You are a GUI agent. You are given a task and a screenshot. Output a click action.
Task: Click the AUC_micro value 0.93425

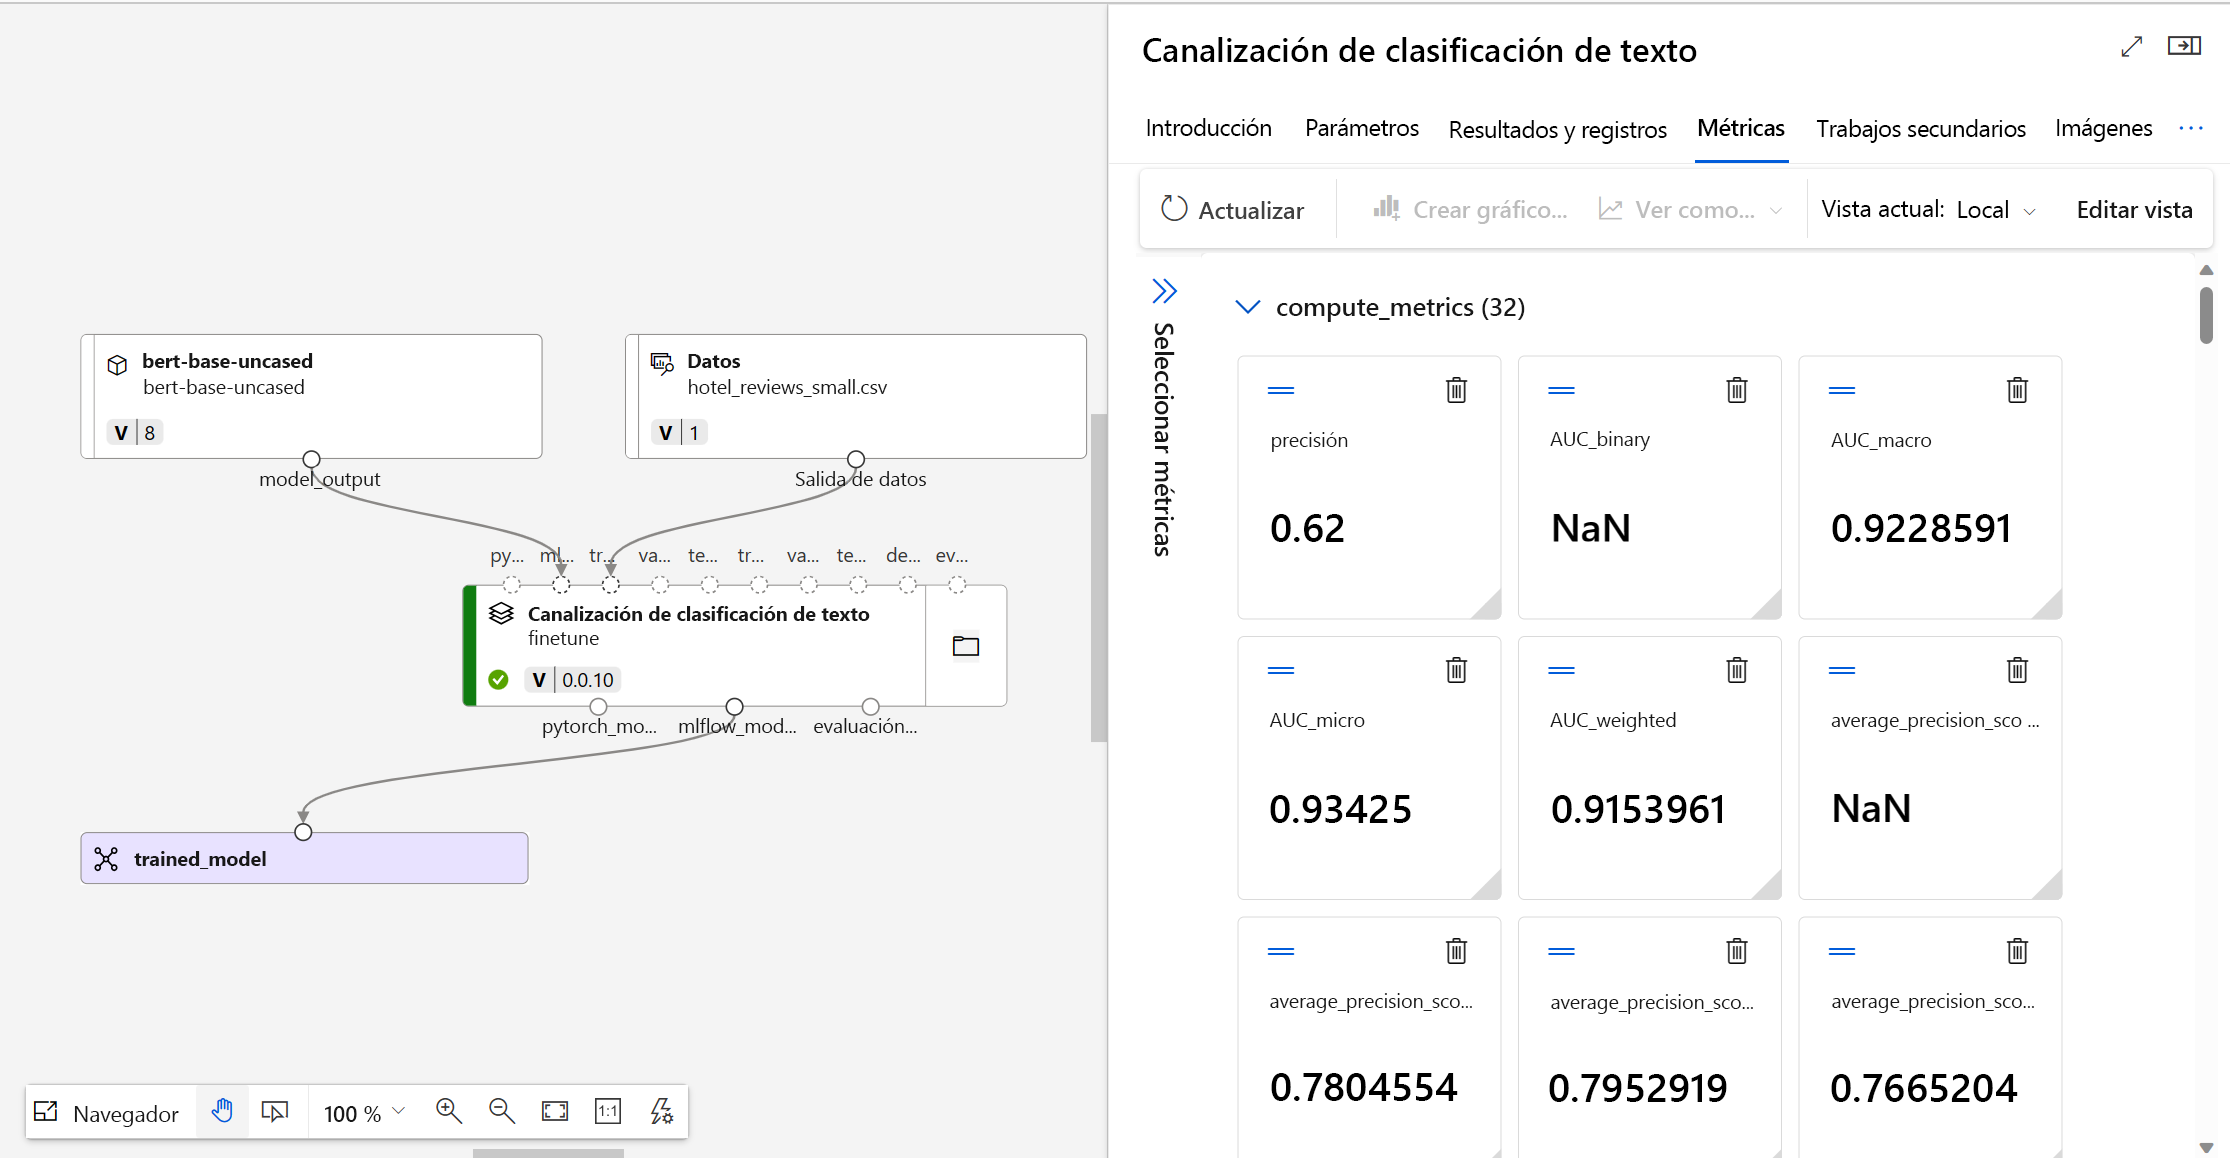point(1340,808)
